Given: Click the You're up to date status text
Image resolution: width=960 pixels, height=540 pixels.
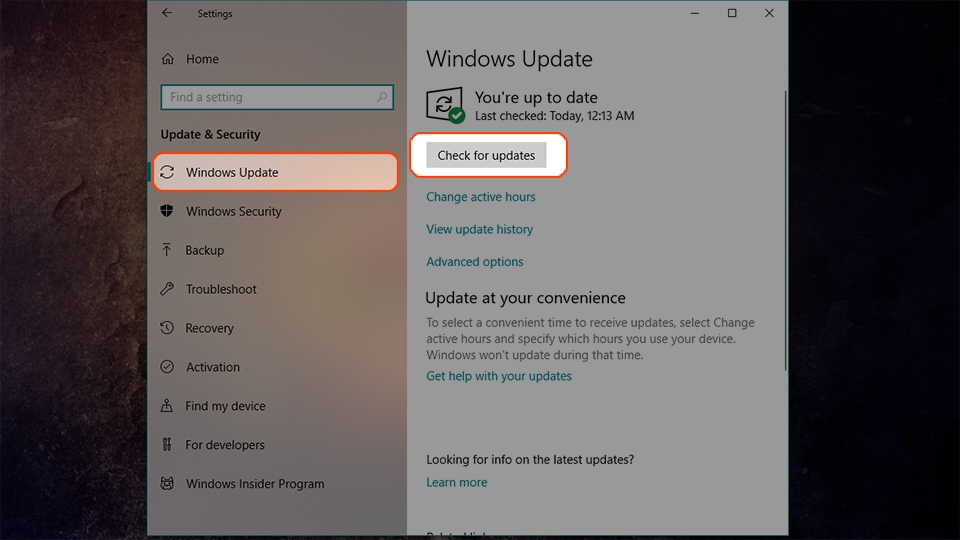Looking at the screenshot, I should [536, 97].
